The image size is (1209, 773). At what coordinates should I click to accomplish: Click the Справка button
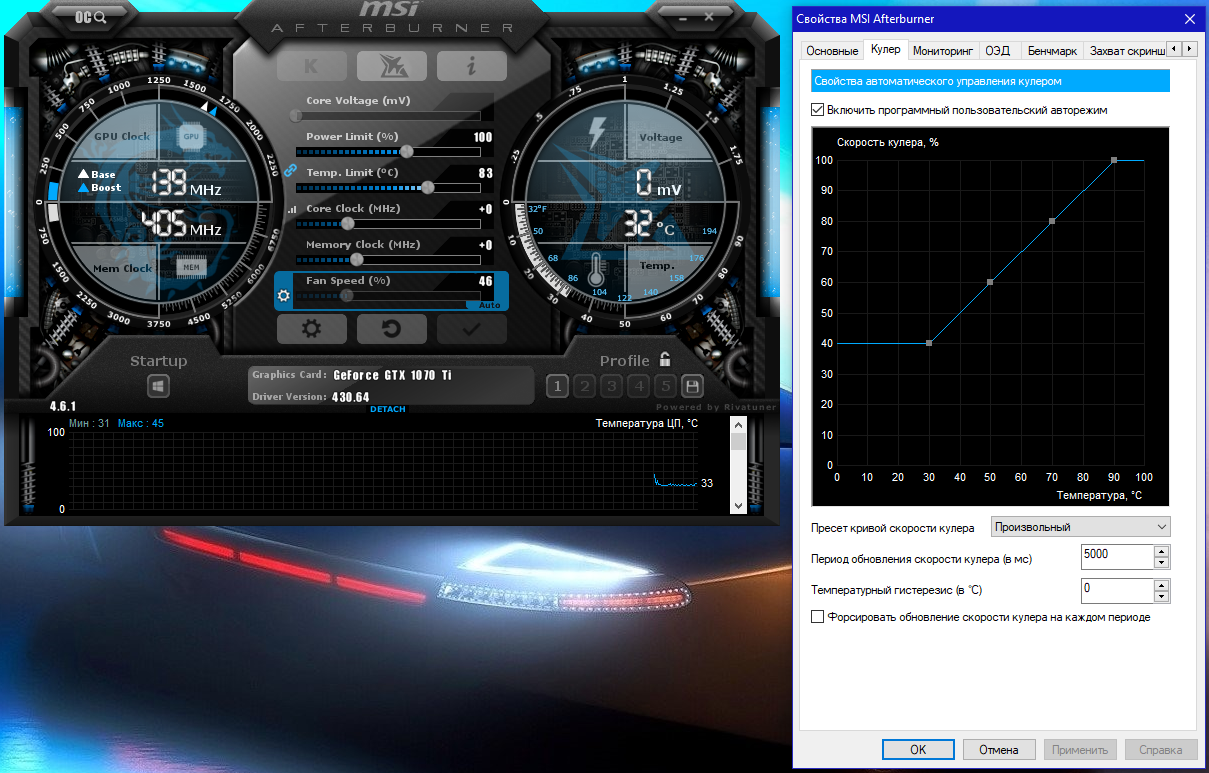[x=1161, y=749]
